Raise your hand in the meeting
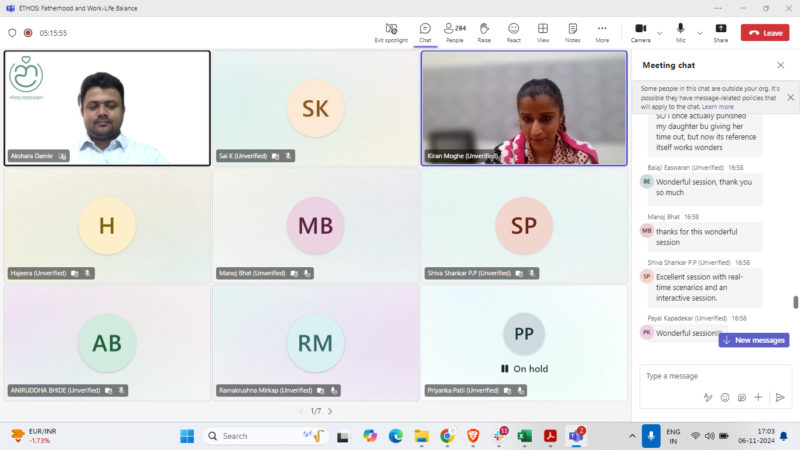This screenshot has height=450, width=800. tap(484, 32)
